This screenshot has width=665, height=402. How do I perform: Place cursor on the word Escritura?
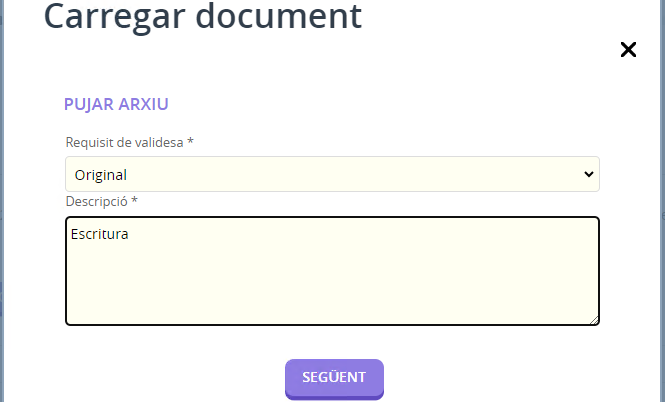point(100,234)
